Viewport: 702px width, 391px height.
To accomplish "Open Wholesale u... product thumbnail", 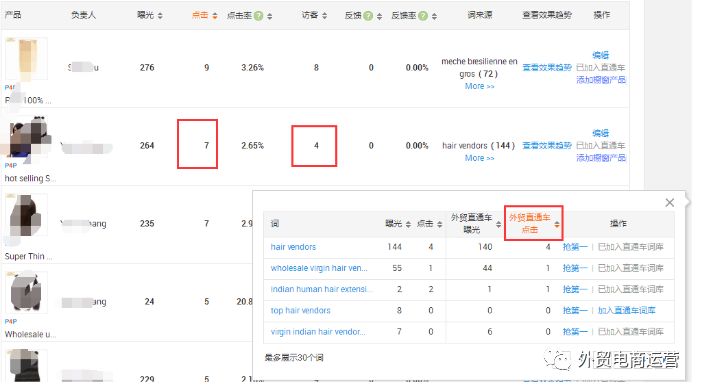I will click(26, 292).
